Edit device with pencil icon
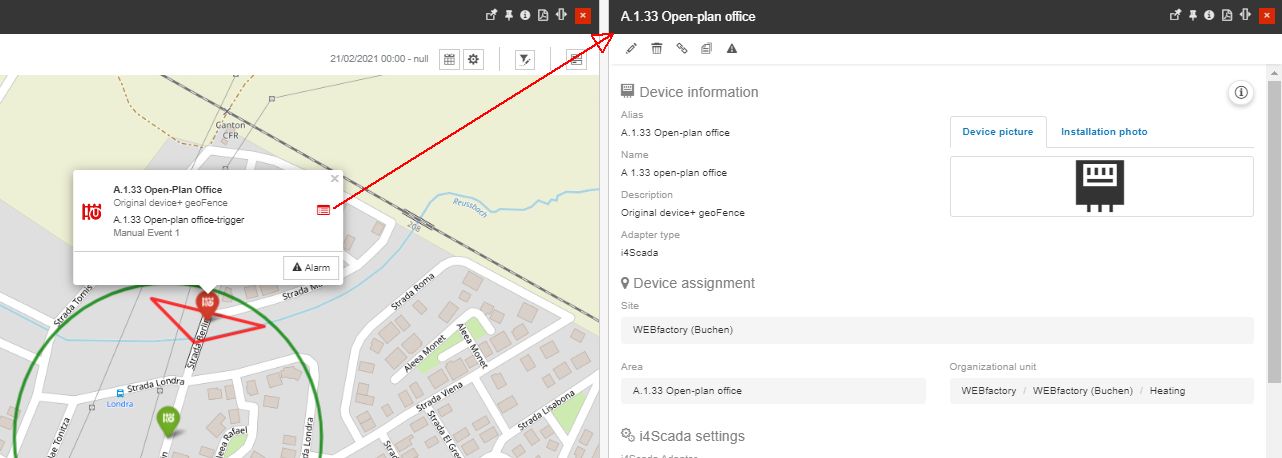 pyautogui.click(x=631, y=48)
